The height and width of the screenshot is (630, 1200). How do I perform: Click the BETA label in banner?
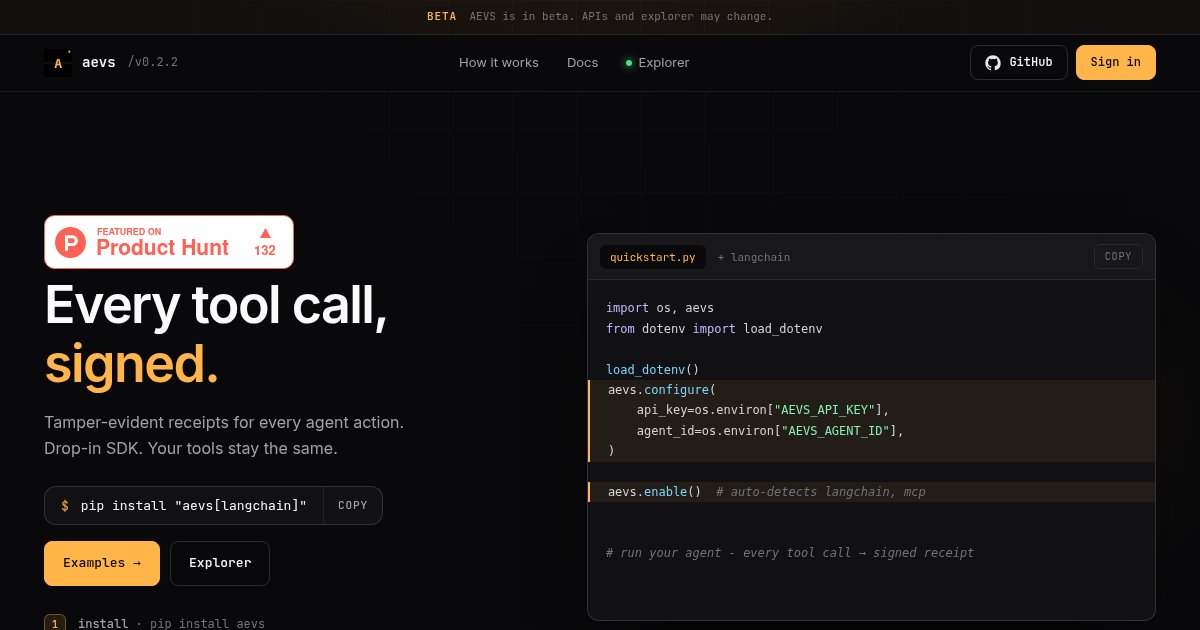point(441,16)
